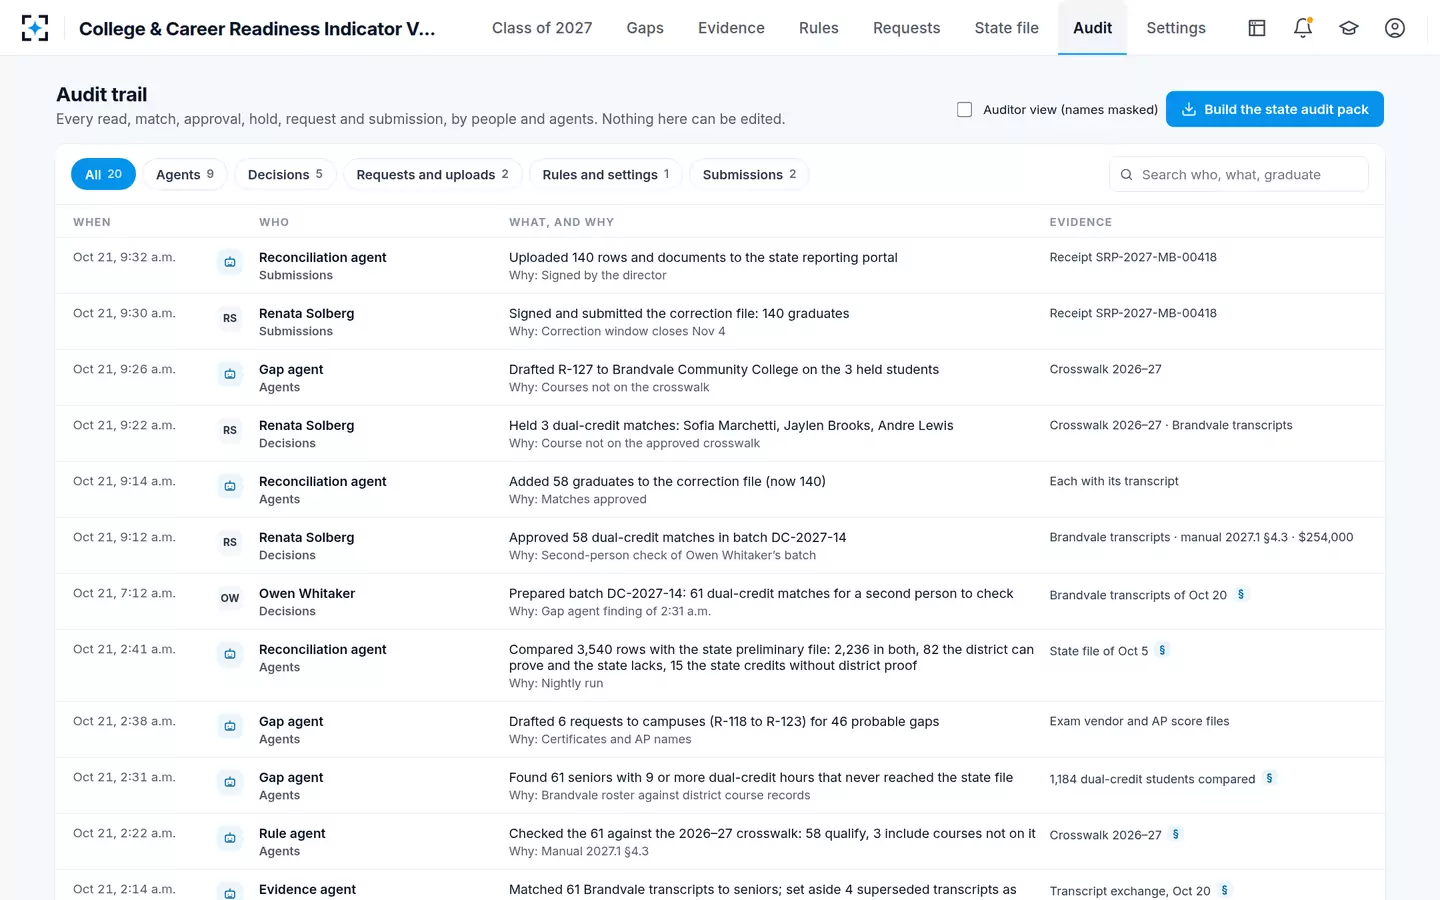This screenshot has height=900, width=1440.
Task: Enable the Auditor view names masked checkbox
Action: (x=965, y=109)
